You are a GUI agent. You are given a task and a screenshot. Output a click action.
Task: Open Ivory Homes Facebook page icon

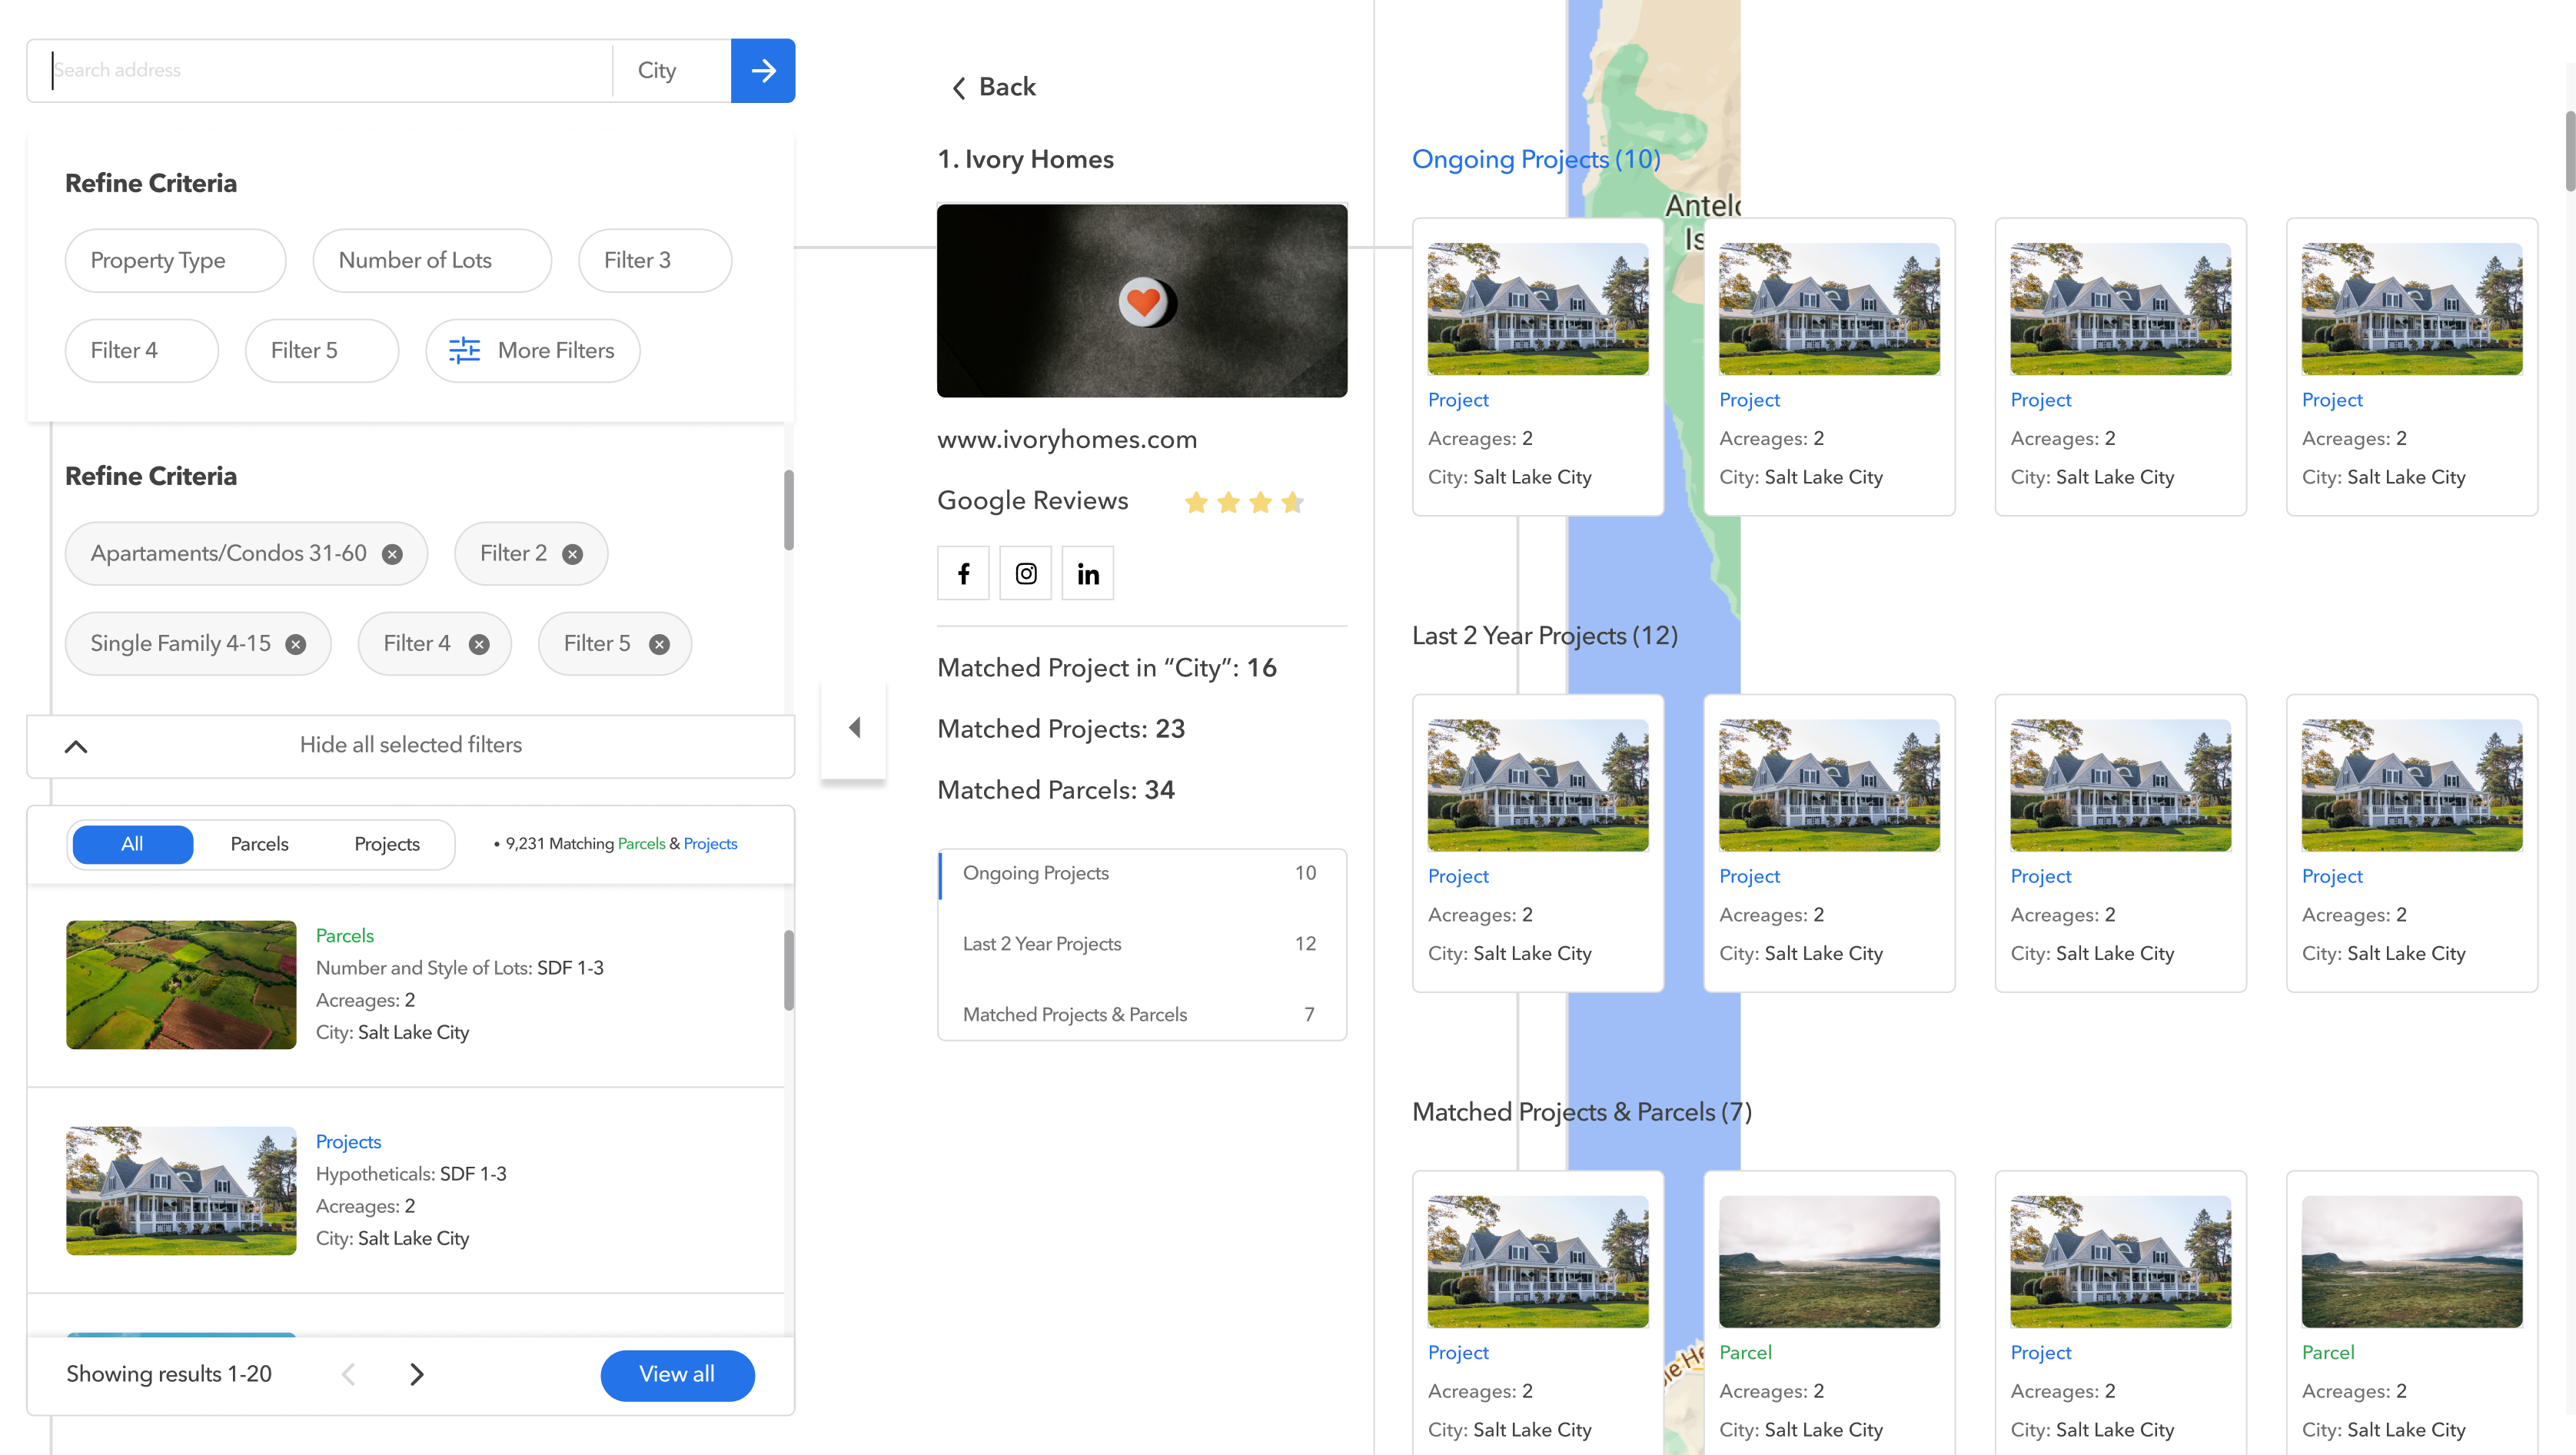pyautogui.click(x=963, y=573)
